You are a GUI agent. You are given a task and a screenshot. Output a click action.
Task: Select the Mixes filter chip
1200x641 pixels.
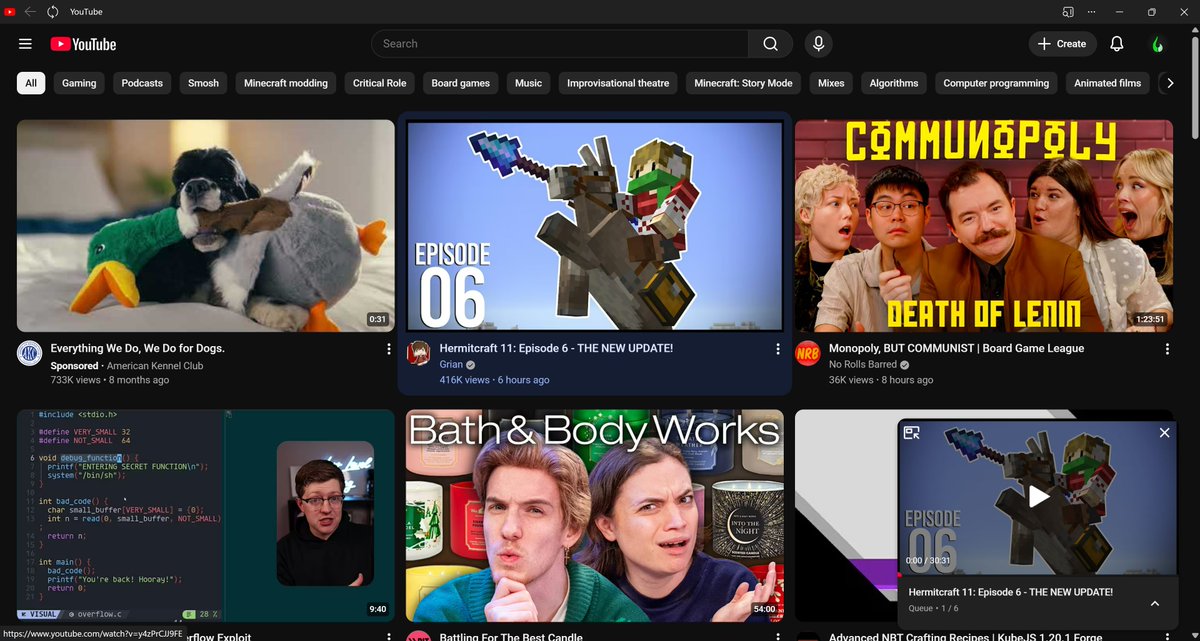(x=831, y=83)
